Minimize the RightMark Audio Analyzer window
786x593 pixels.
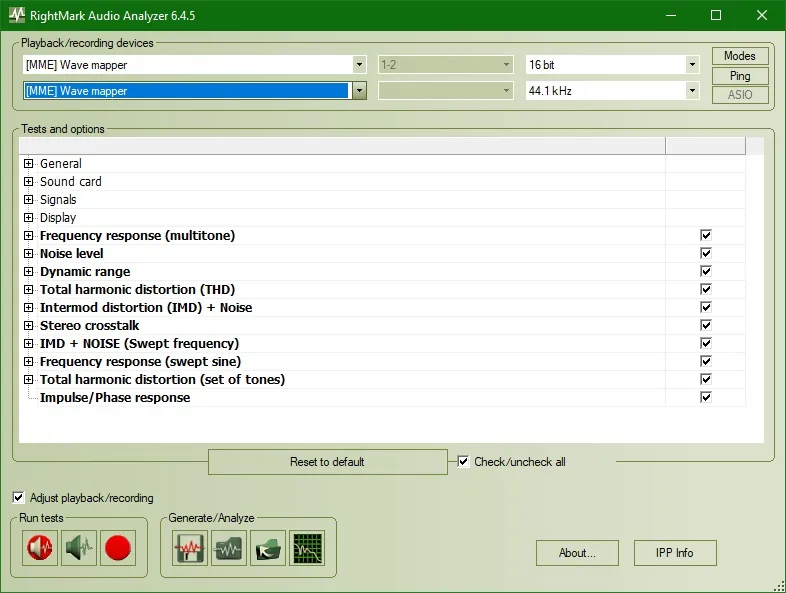click(671, 15)
